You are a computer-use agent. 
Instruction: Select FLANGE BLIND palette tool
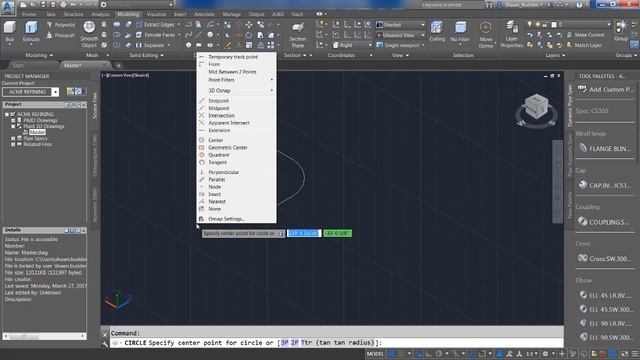coord(605,149)
